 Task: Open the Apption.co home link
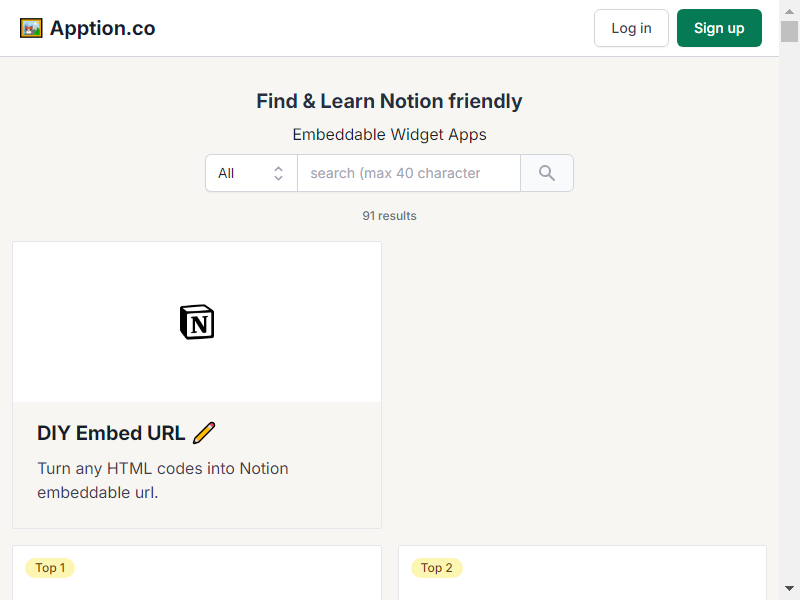88,28
